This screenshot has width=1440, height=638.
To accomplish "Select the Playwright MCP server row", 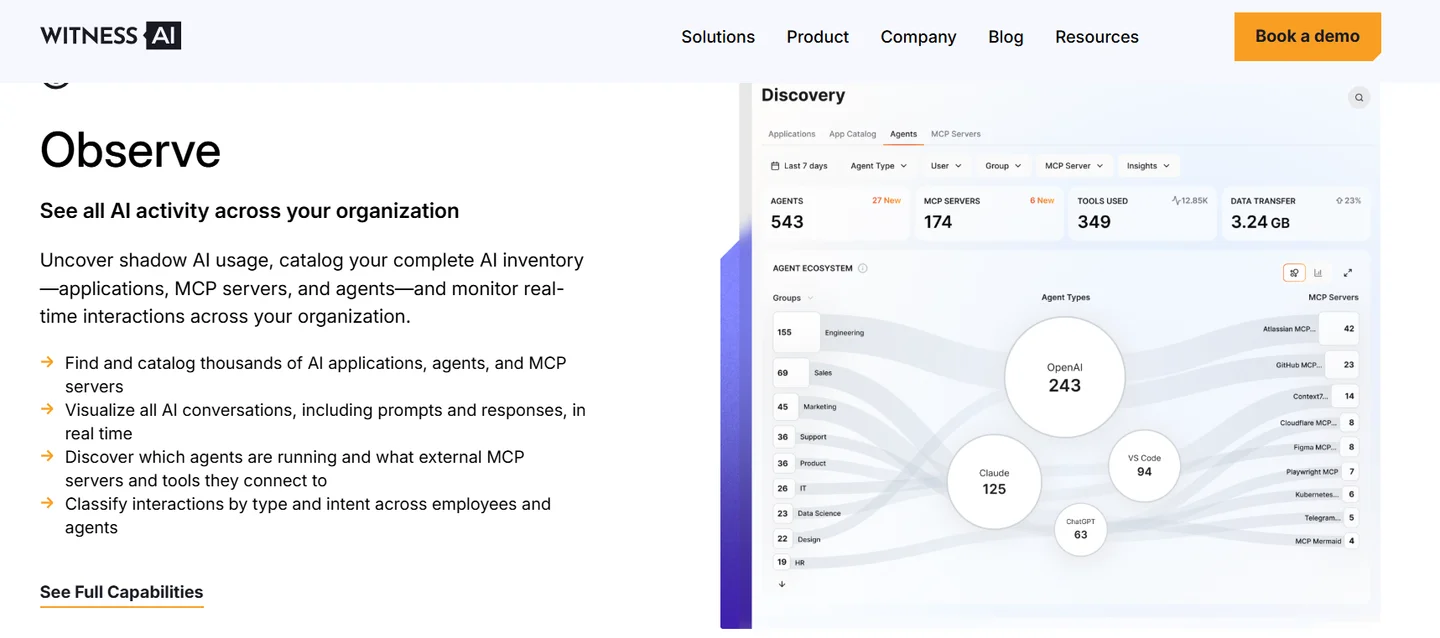I will coord(1322,471).
